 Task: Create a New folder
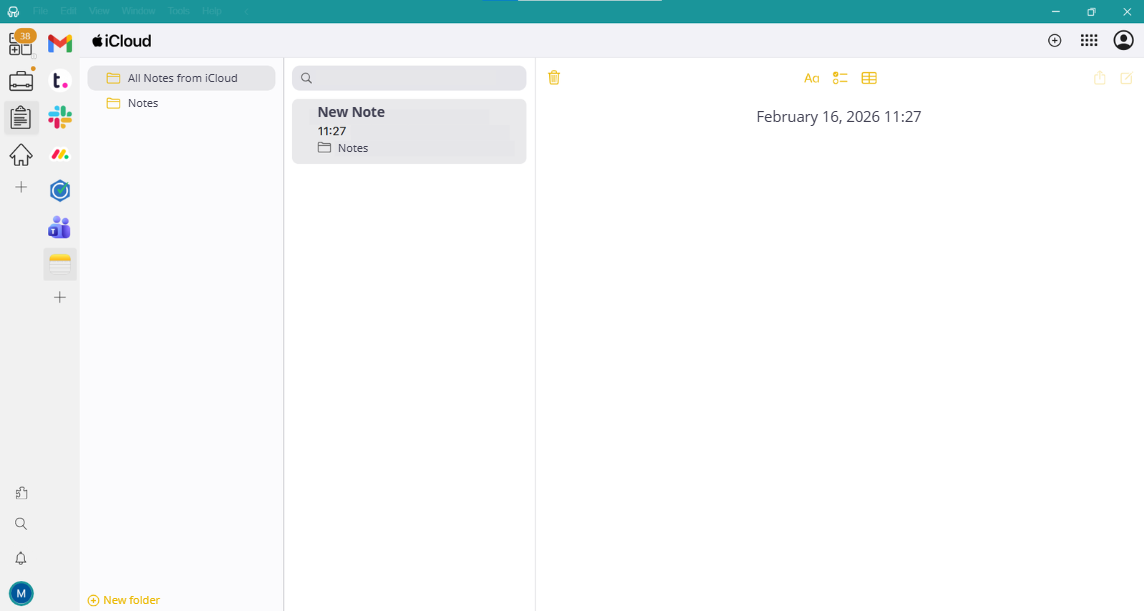point(123,599)
